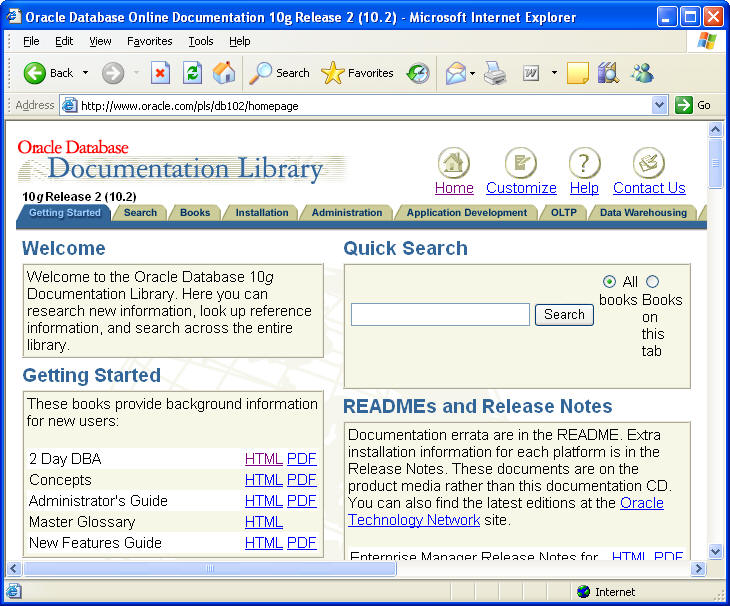Open the File menu
The image size is (730, 606).
click(31, 41)
